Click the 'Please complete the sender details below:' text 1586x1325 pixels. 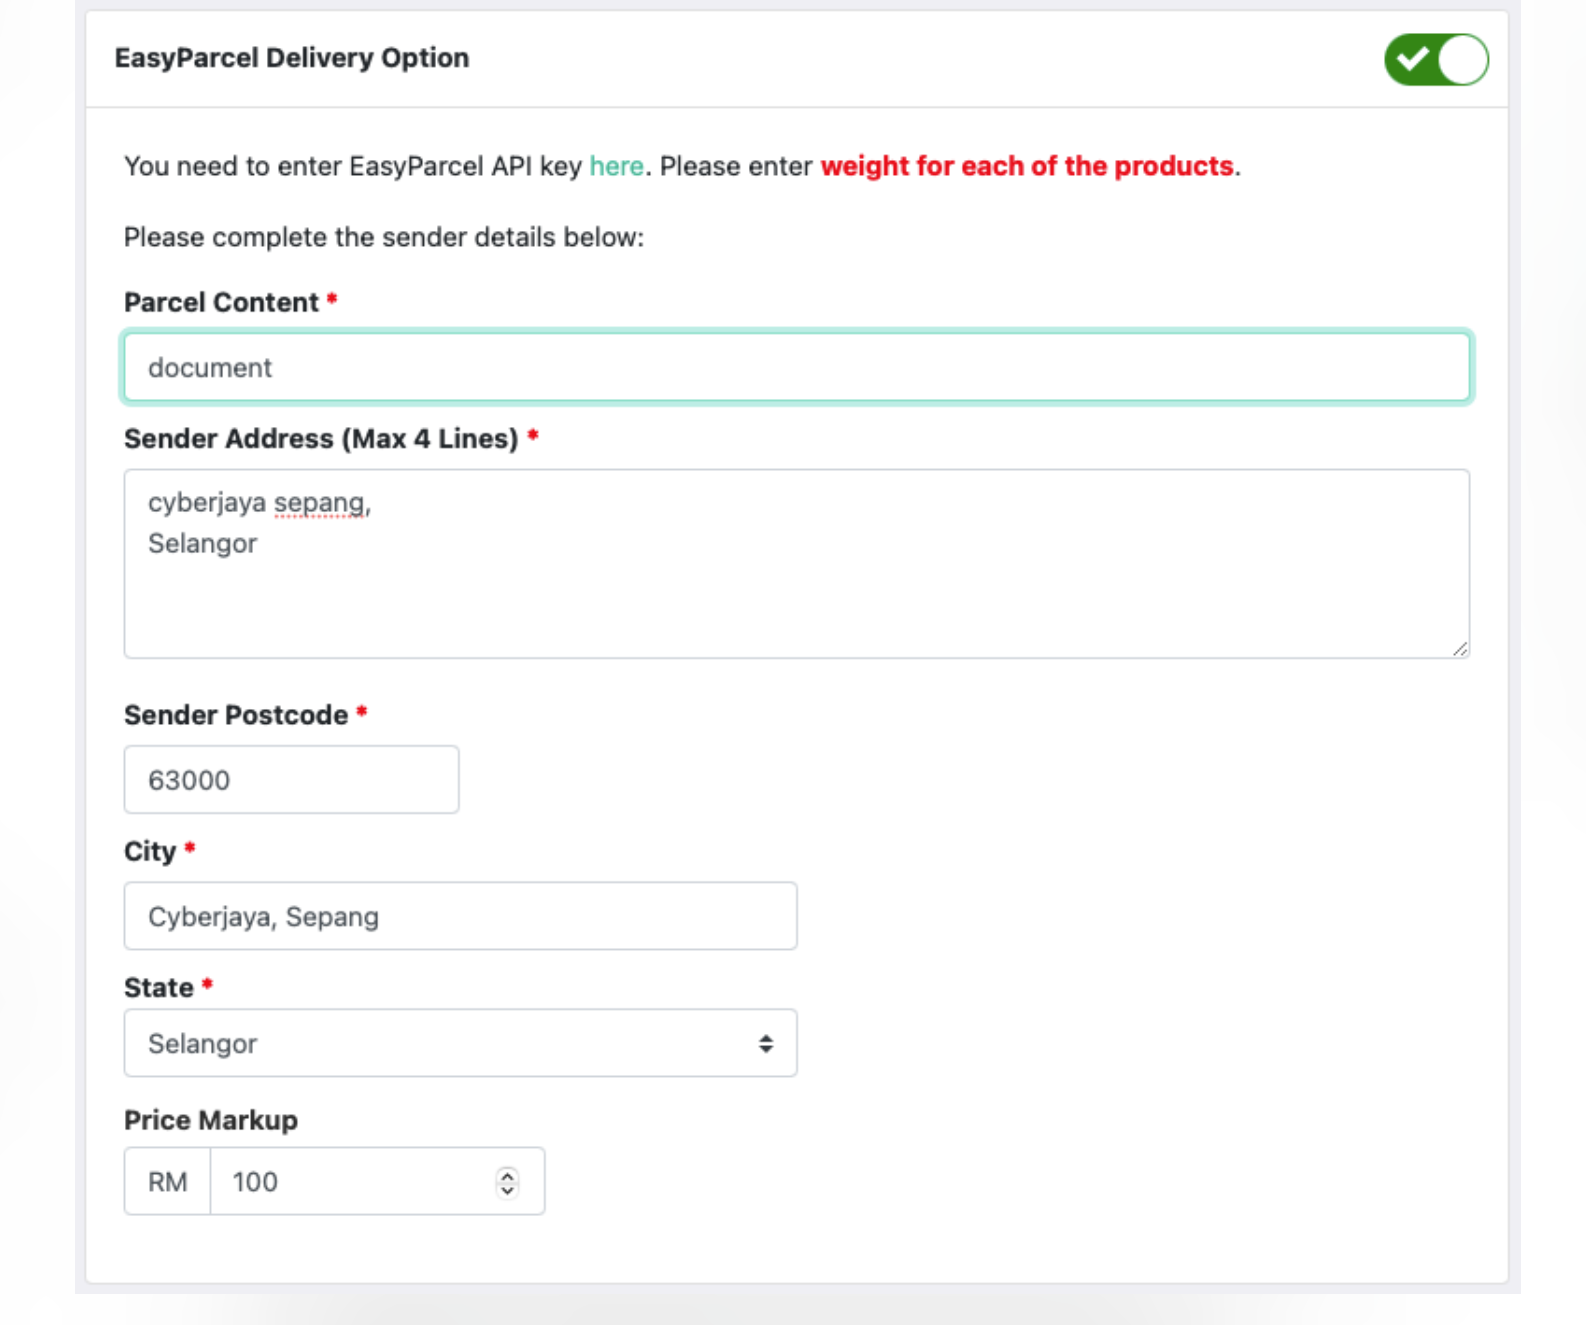[384, 237]
